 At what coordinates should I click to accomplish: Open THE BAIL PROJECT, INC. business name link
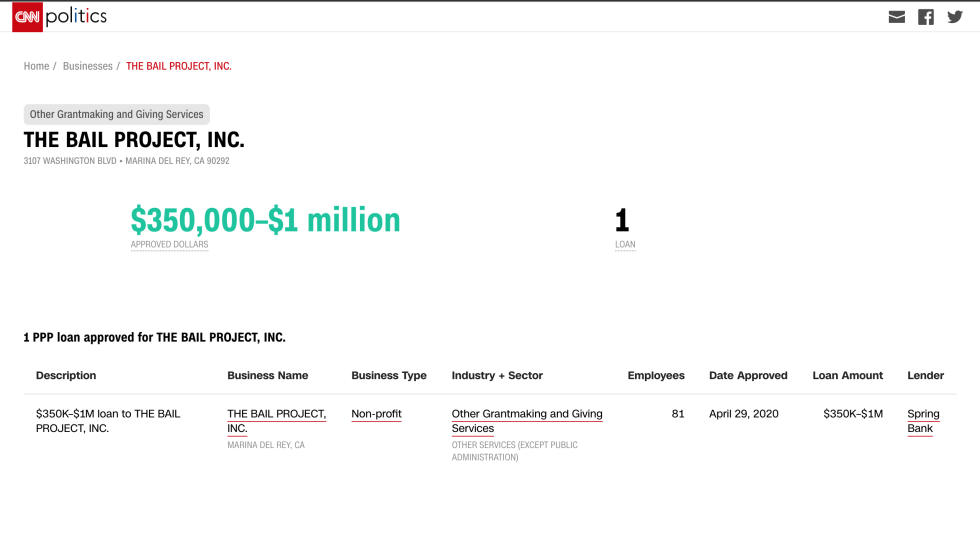click(x=276, y=421)
